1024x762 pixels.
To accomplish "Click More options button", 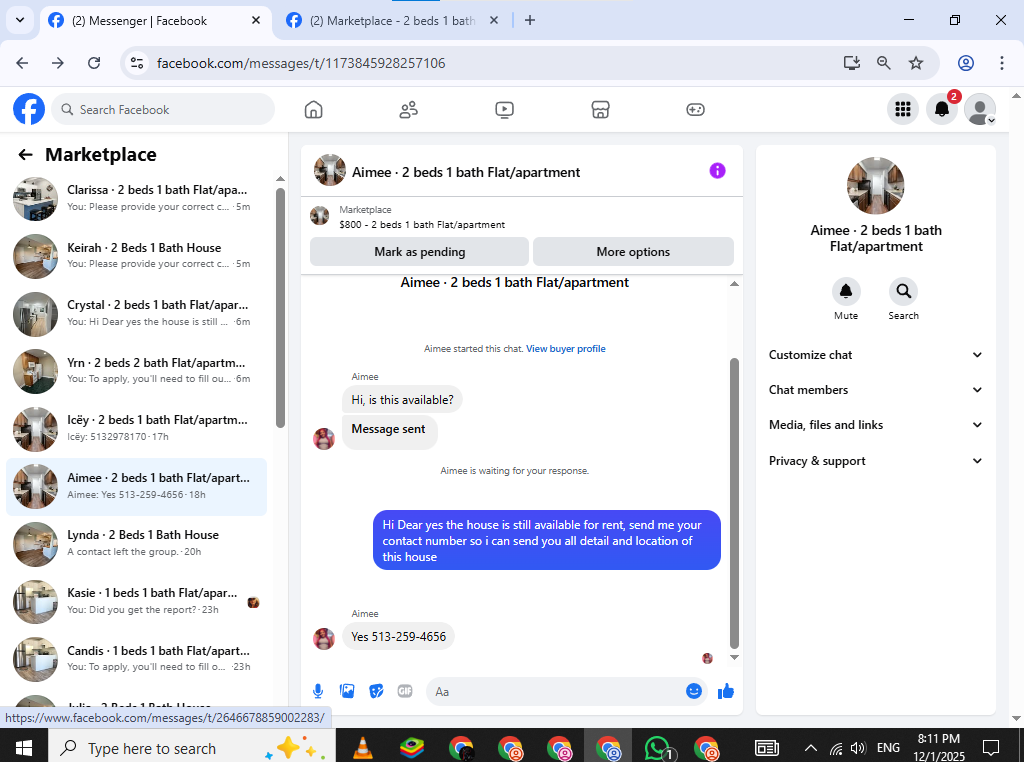I will coord(633,252).
